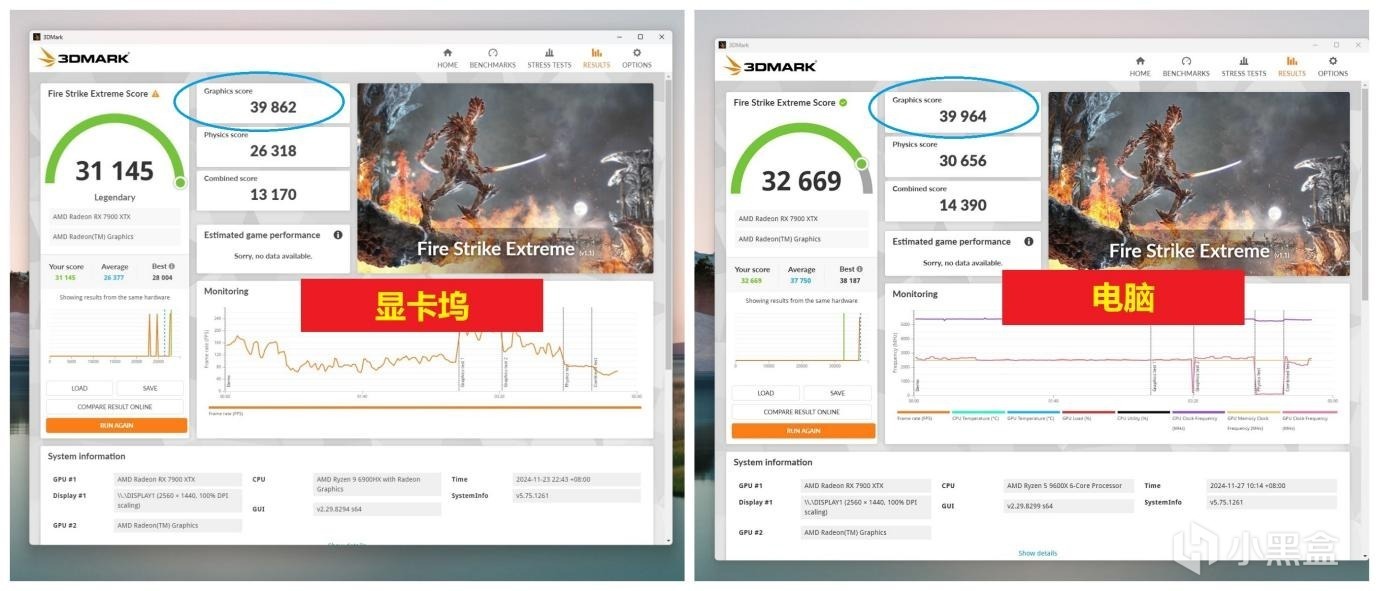Click Estimated game performance info icon, right window
The image size is (1379, 591).
[x=1029, y=241]
